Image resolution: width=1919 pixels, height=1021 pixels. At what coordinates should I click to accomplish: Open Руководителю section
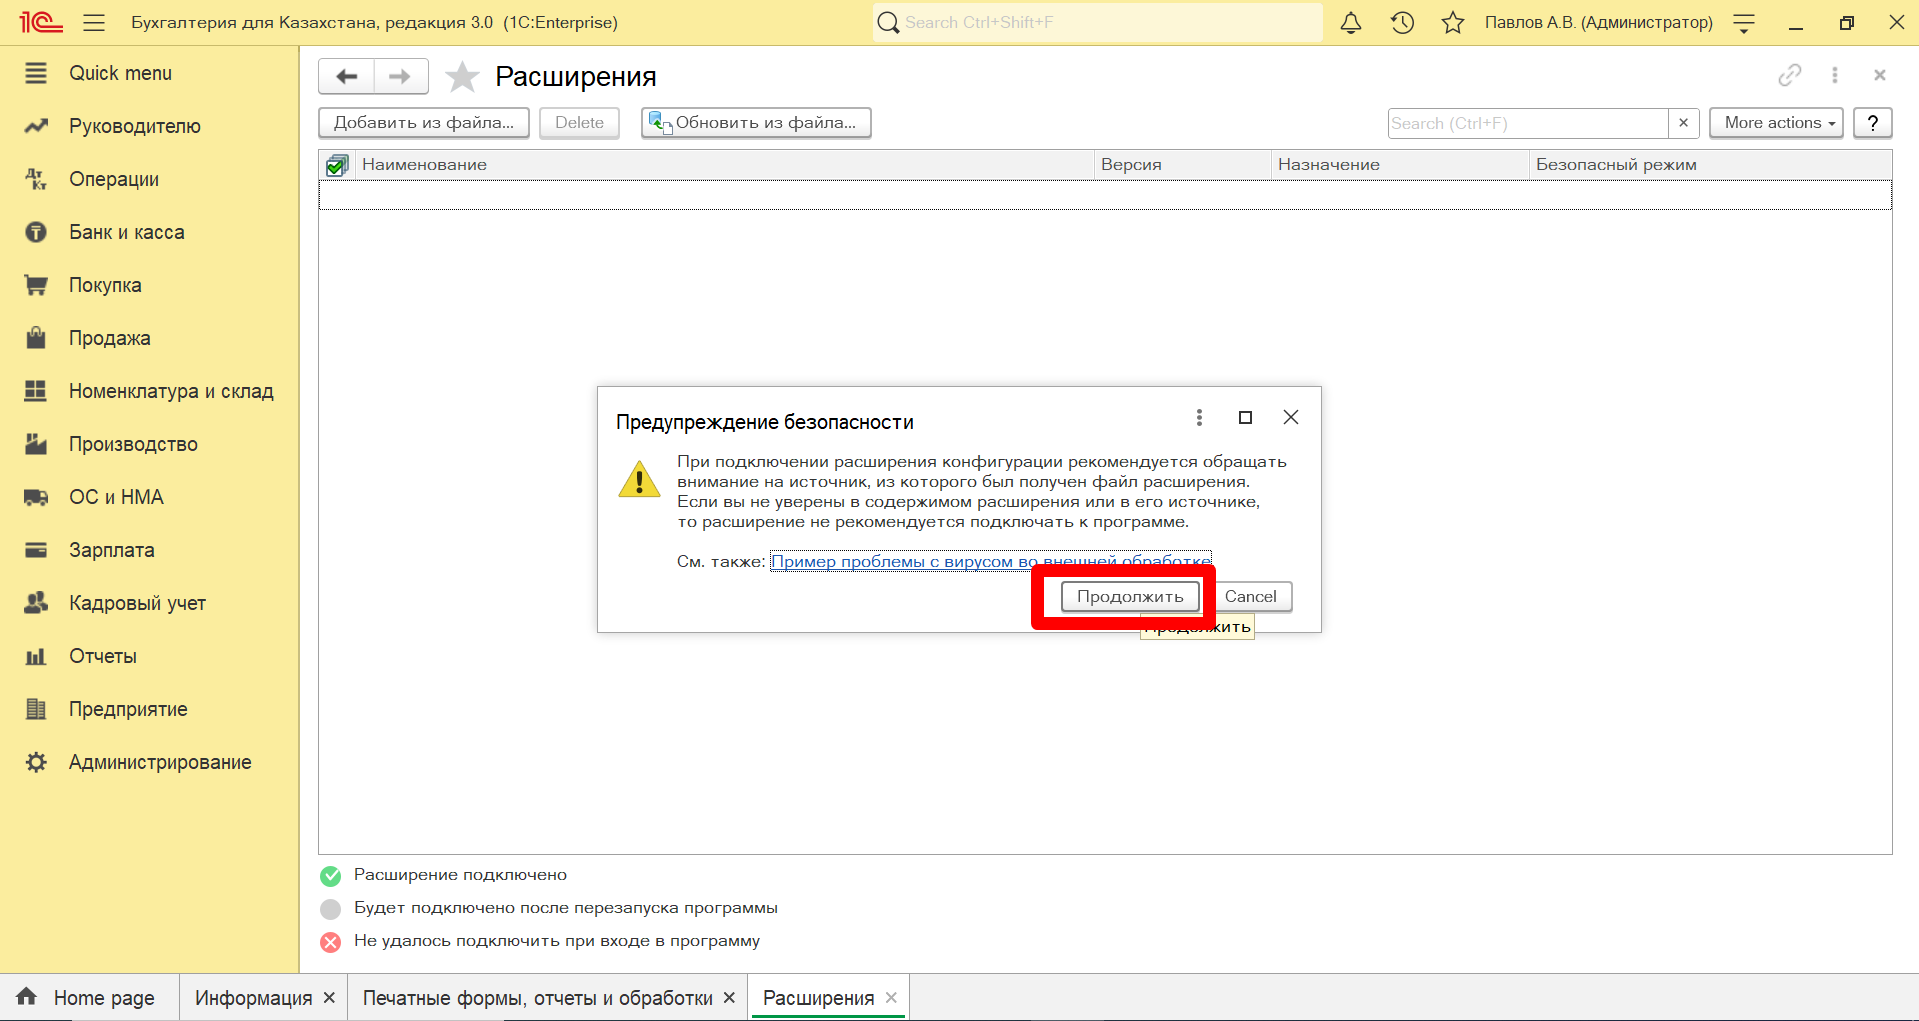135,126
